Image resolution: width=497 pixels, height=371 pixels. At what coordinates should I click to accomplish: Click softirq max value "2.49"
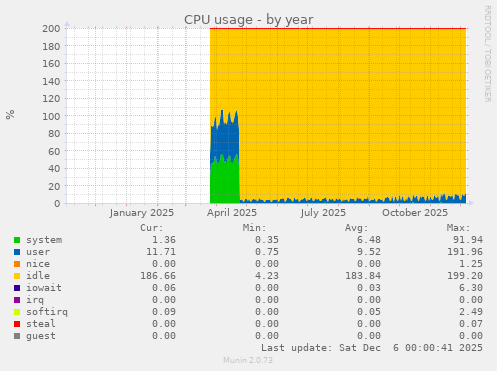coord(471,312)
